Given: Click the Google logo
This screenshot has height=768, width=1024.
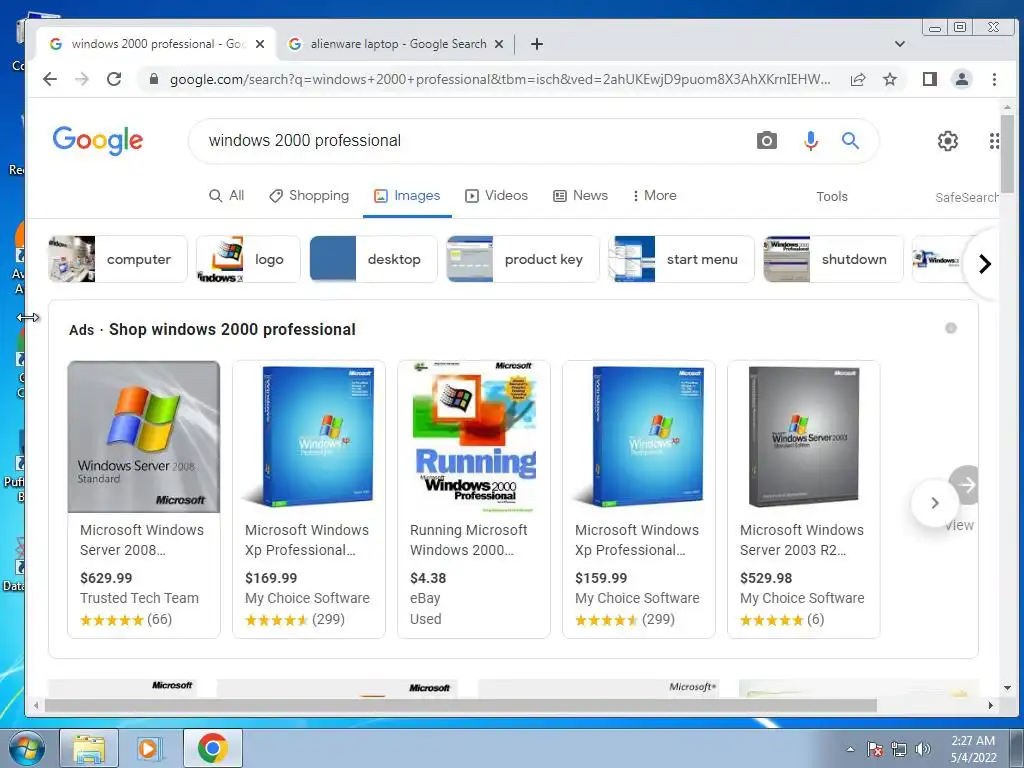Looking at the screenshot, I should [x=97, y=140].
